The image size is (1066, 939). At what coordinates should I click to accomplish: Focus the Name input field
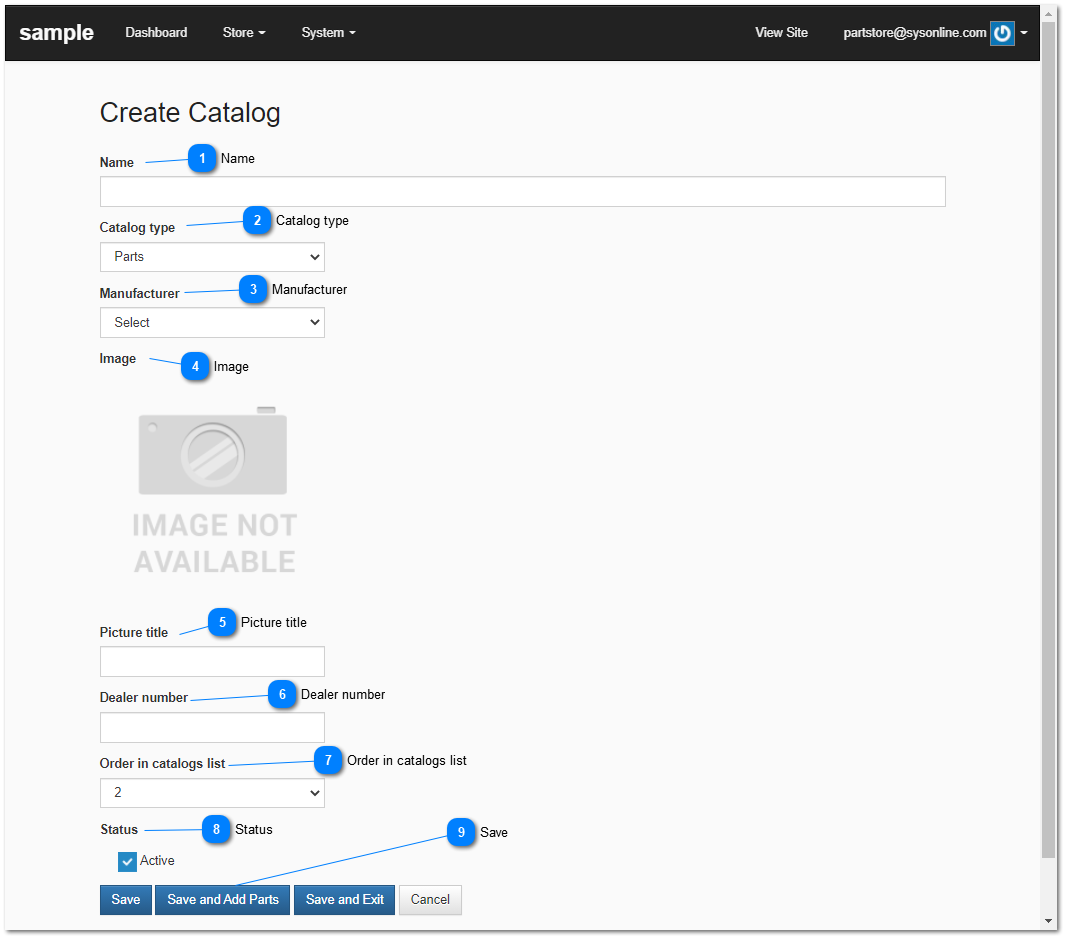pyautogui.click(x=522, y=192)
